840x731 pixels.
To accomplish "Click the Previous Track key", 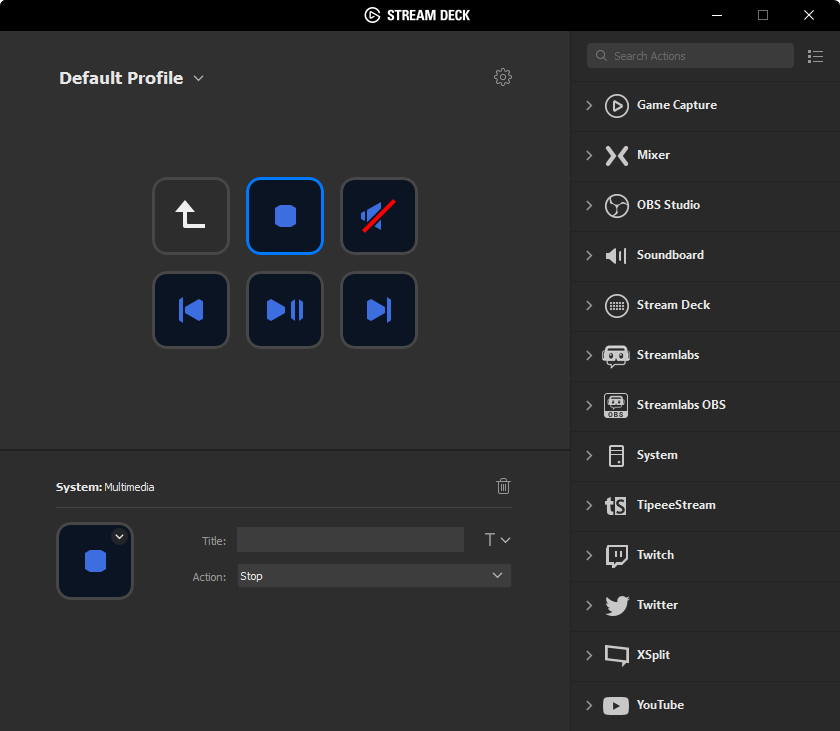I will point(190,310).
